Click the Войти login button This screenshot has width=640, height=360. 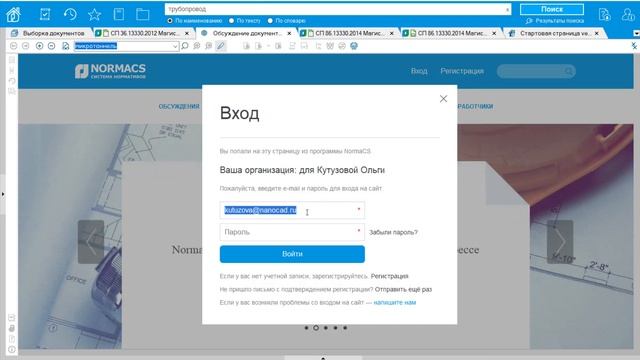(x=292, y=254)
